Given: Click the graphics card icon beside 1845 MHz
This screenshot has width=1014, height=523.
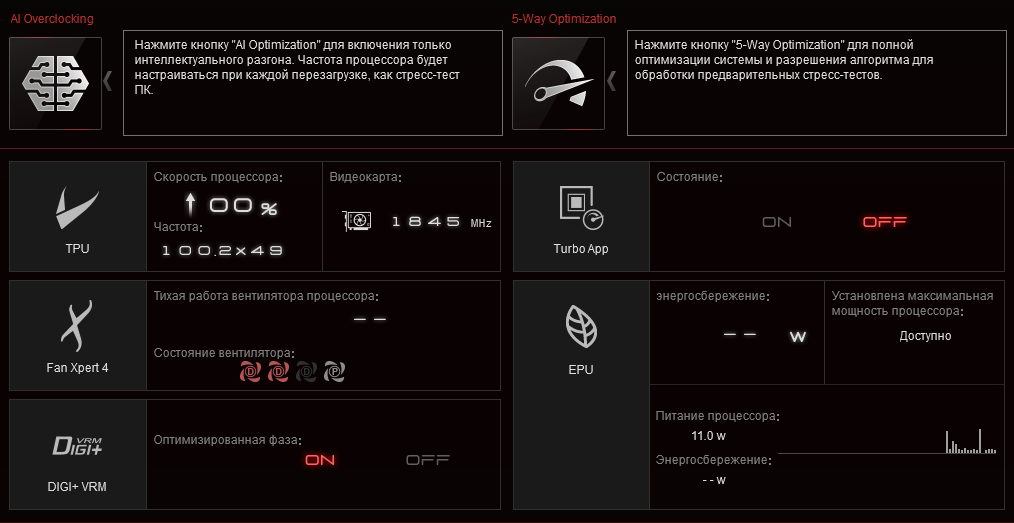Looking at the screenshot, I should pos(357,221).
